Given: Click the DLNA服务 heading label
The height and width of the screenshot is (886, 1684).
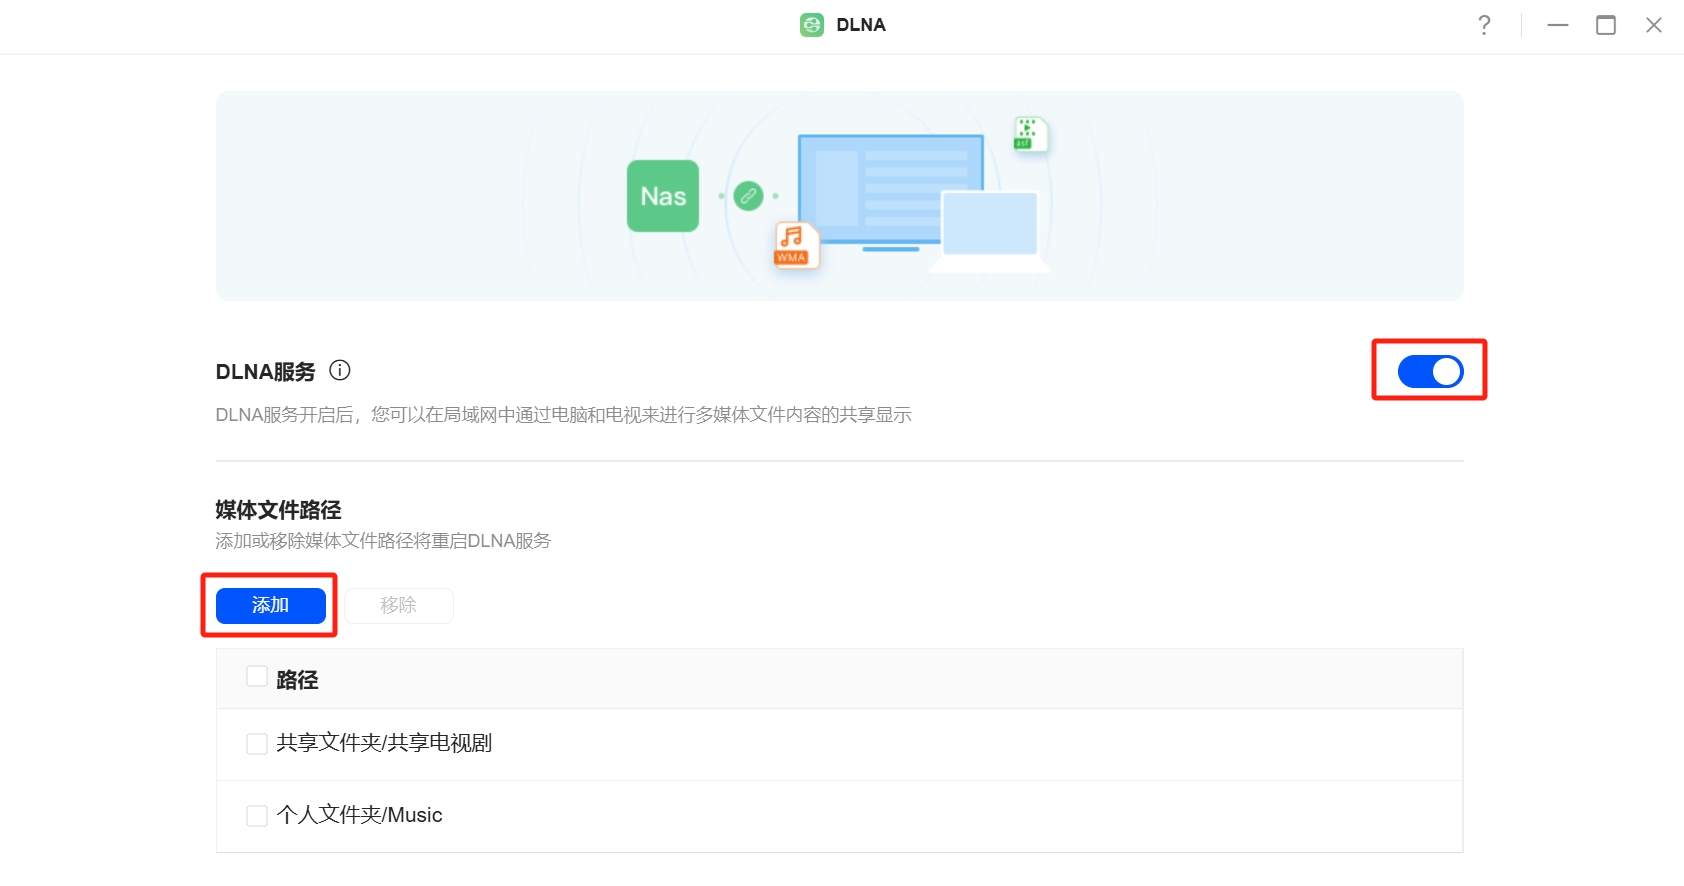Looking at the screenshot, I should tap(265, 372).
